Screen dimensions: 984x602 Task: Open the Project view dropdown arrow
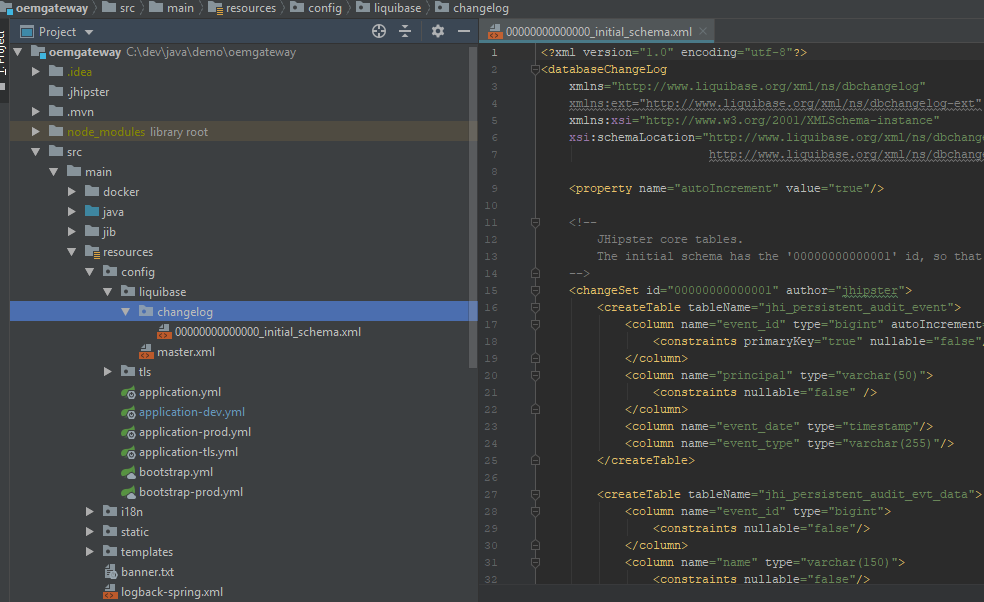coord(89,32)
